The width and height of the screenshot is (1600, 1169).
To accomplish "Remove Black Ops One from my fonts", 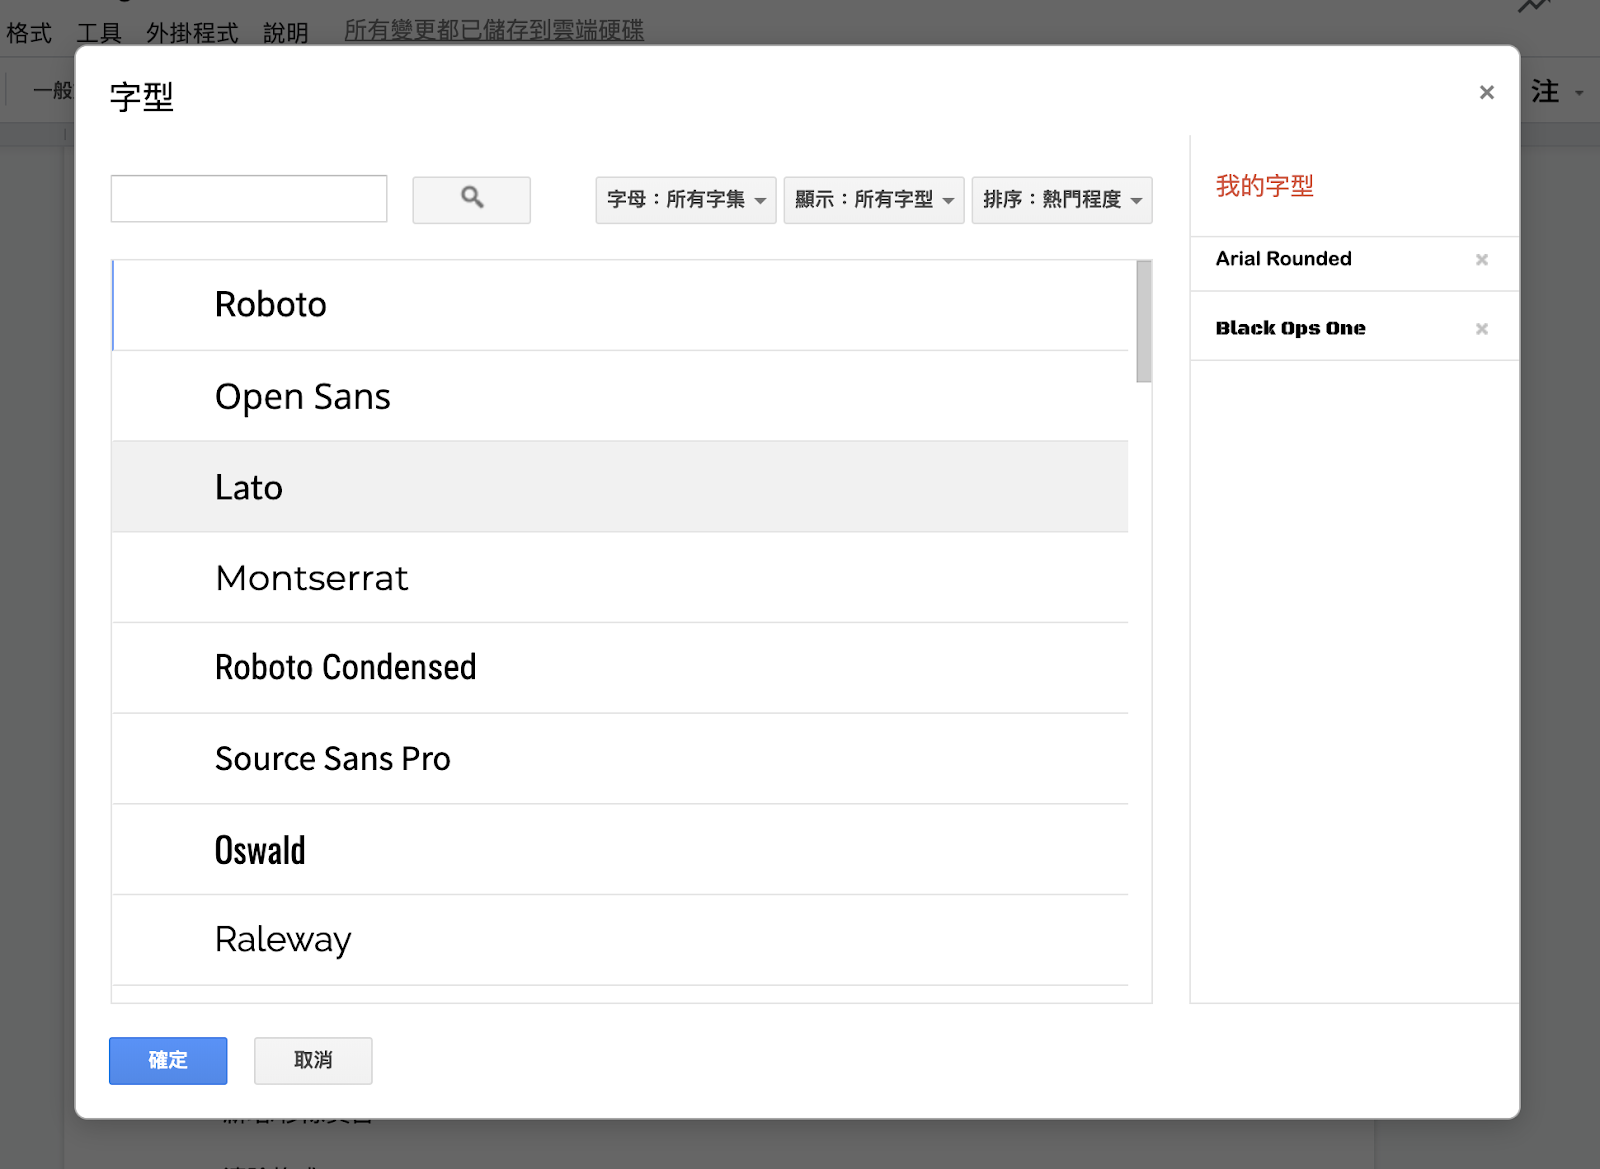I will [x=1481, y=329].
